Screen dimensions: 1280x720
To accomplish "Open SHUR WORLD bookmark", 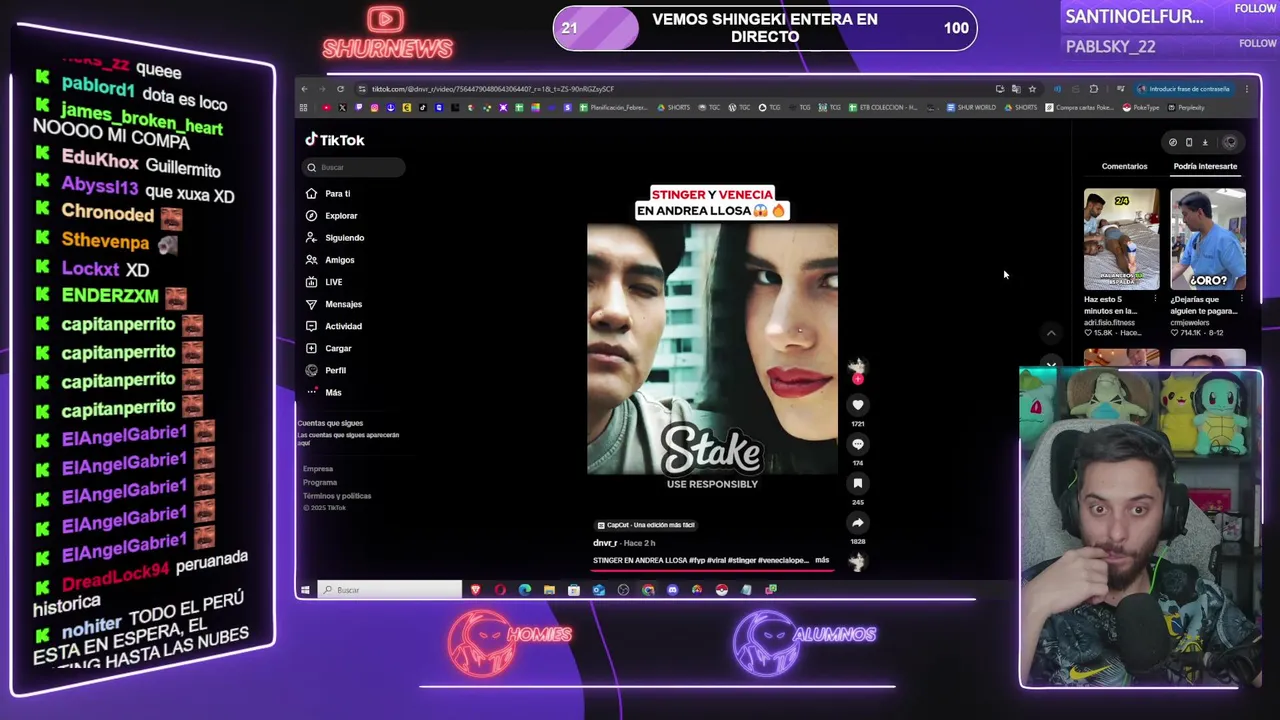I will coord(972,108).
